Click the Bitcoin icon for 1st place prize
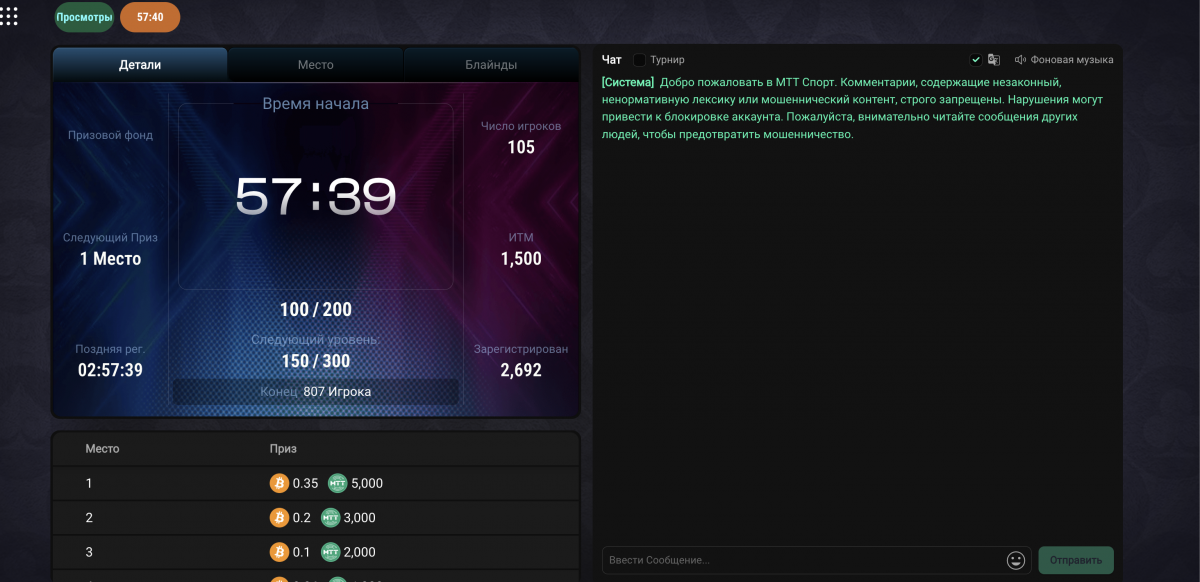The image size is (1200, 582). (279, 484)
